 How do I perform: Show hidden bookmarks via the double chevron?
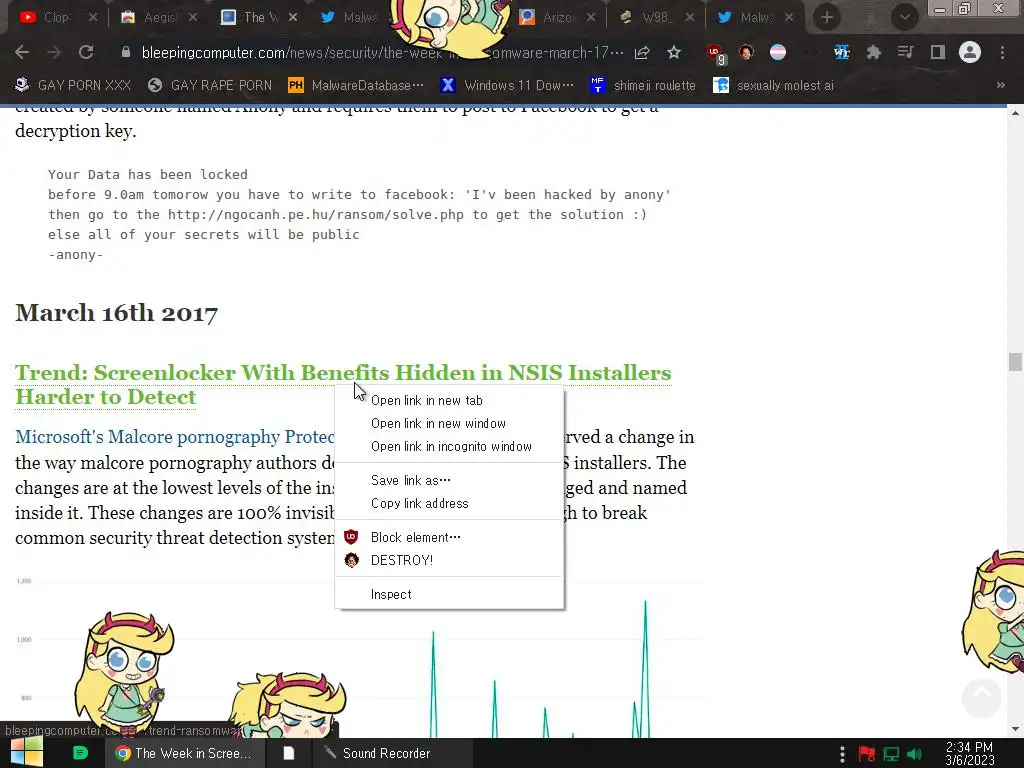(x=1000, y=86)
